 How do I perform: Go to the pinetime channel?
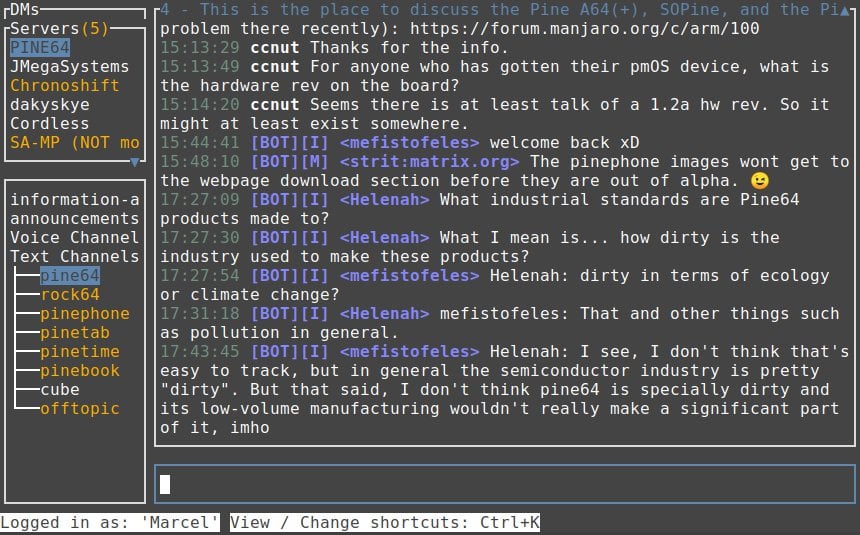pos(80,351)
